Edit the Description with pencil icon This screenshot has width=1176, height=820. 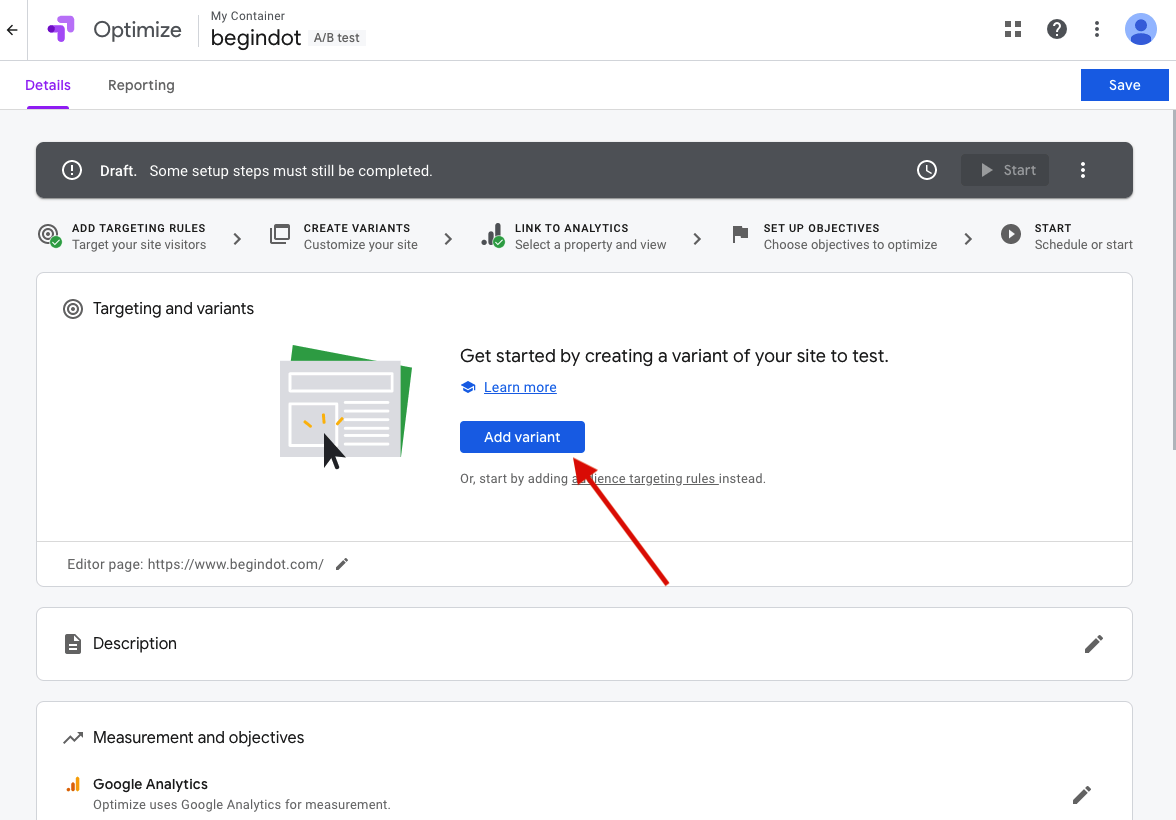(1094, 644)
